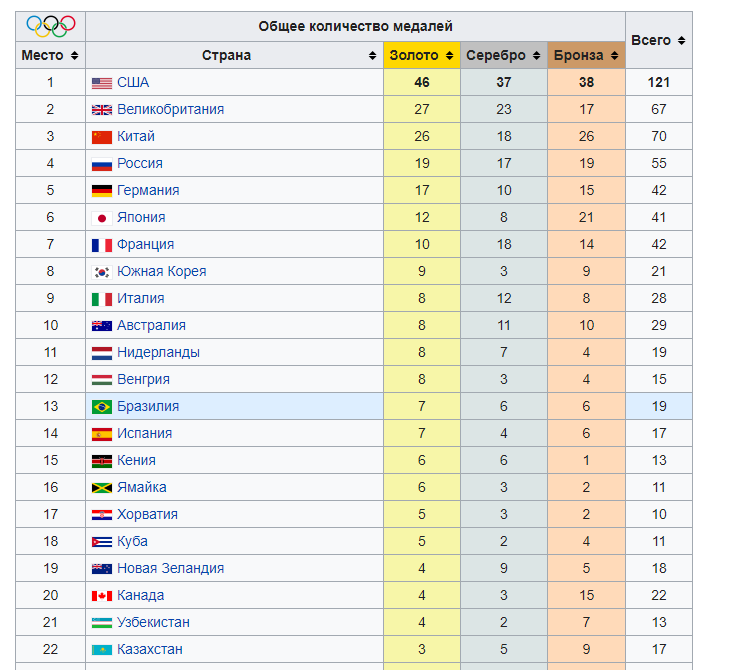Click the Japan flag icon
Screen dimensions: 753x670
(101, 218)
